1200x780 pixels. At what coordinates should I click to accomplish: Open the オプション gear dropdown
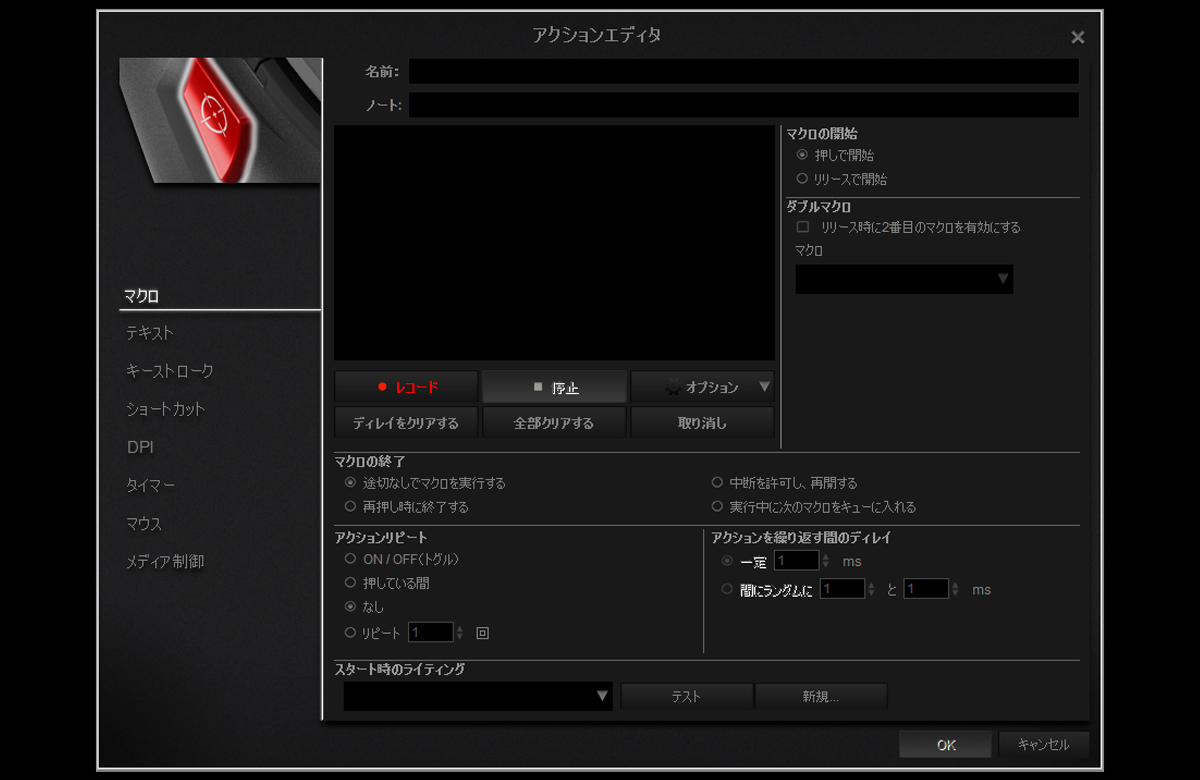coord(702,387)
